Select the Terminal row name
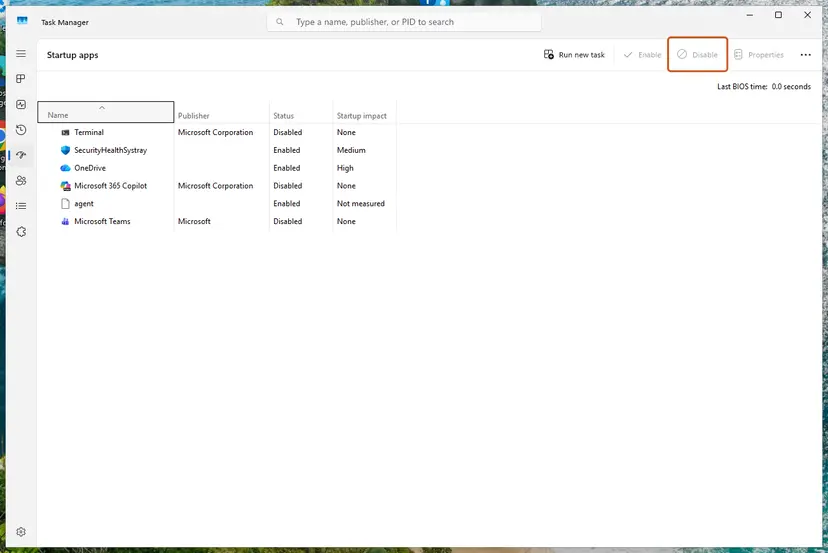Screen dimensions: 828x553 [89, 133]
